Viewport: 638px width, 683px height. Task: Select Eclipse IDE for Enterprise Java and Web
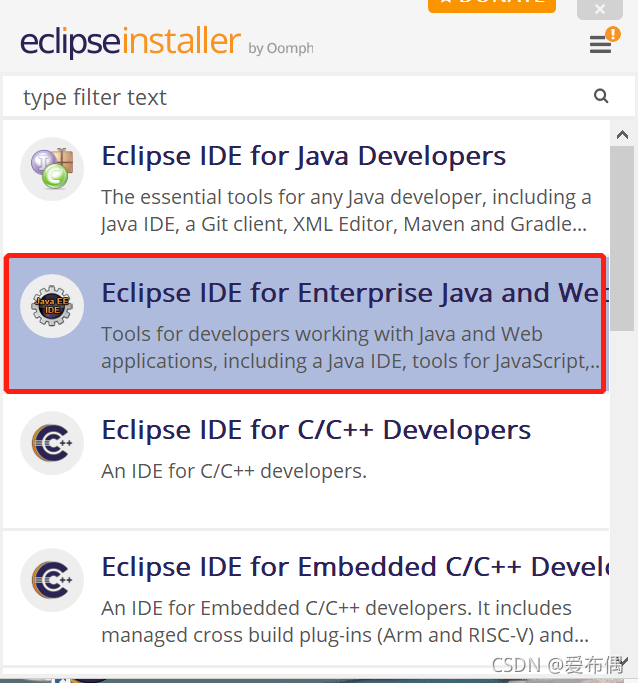coord(306,324)
